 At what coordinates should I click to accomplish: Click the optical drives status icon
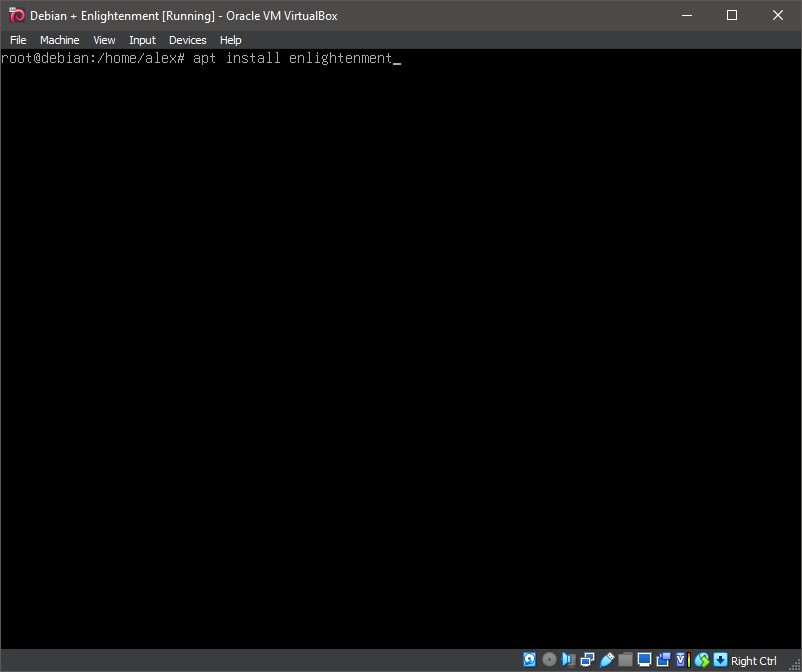tap(549, 660)
